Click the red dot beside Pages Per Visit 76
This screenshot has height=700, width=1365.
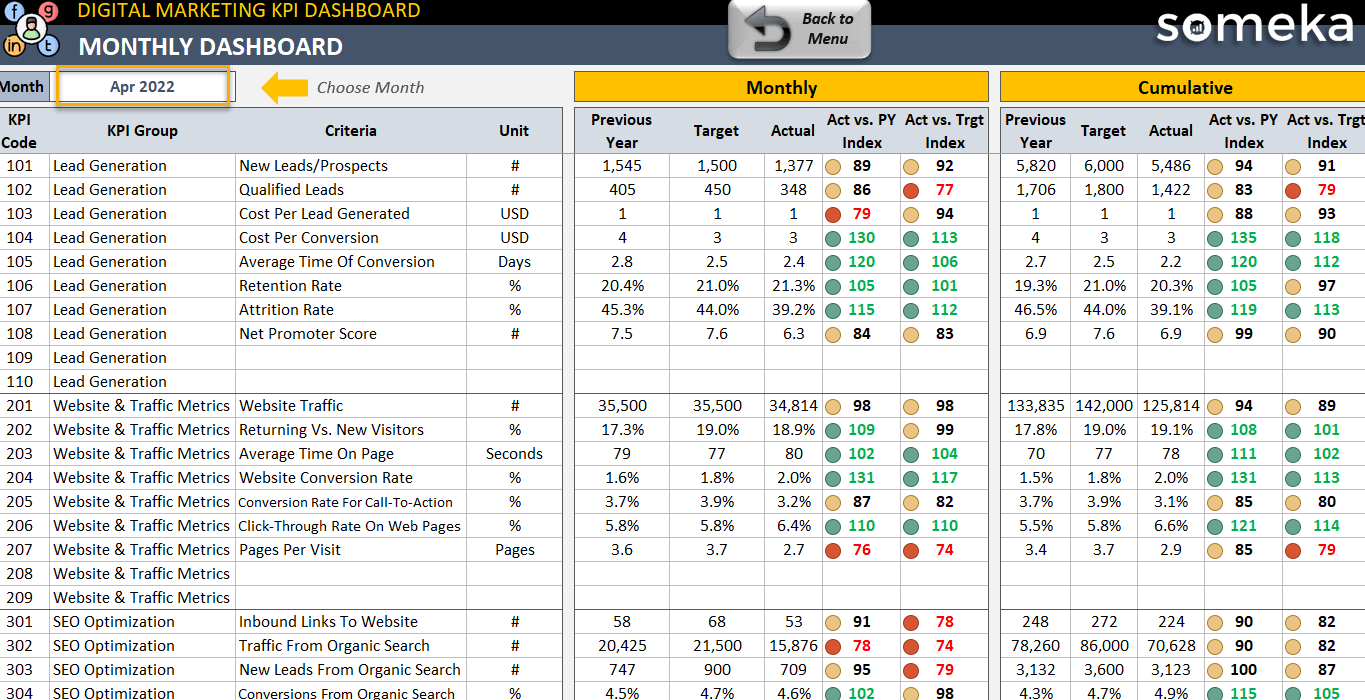(832, 550)
